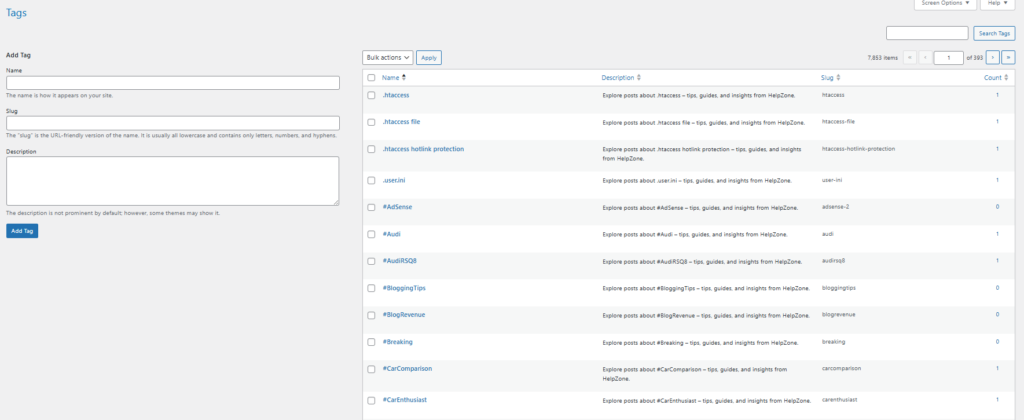Open post count for .htaccess tag
Screen dimensions: 1024x420
point(997,95)
